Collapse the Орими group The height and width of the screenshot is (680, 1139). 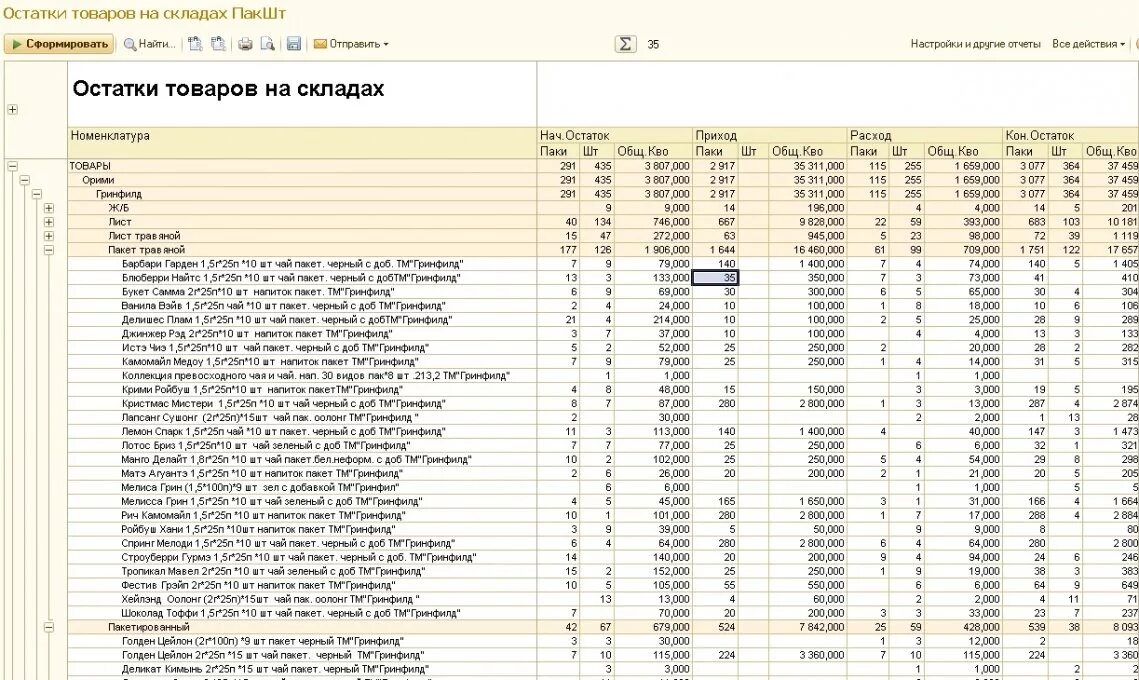[x=25, y=180]
